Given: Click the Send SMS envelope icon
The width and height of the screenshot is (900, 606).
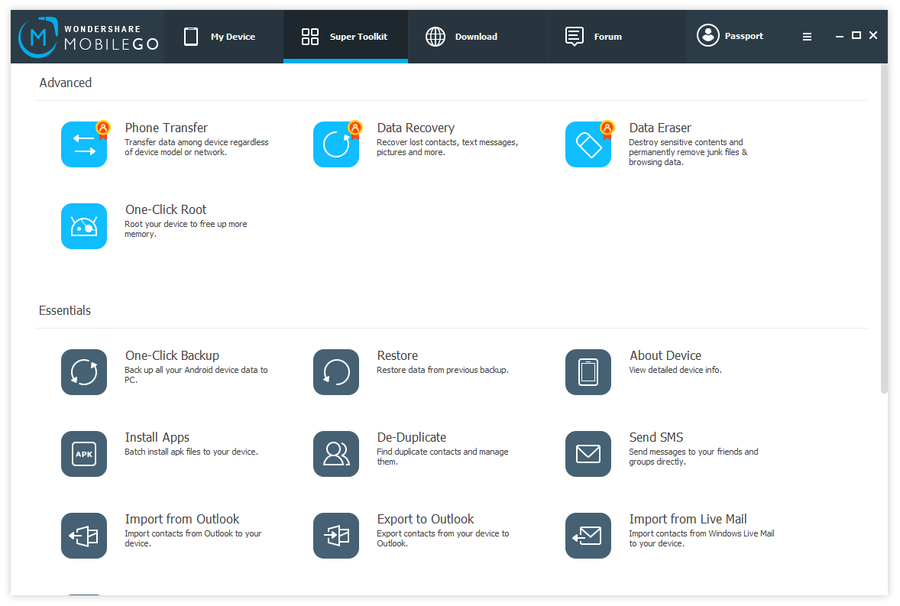Looking at the screenshot, I should coord(588,454).
